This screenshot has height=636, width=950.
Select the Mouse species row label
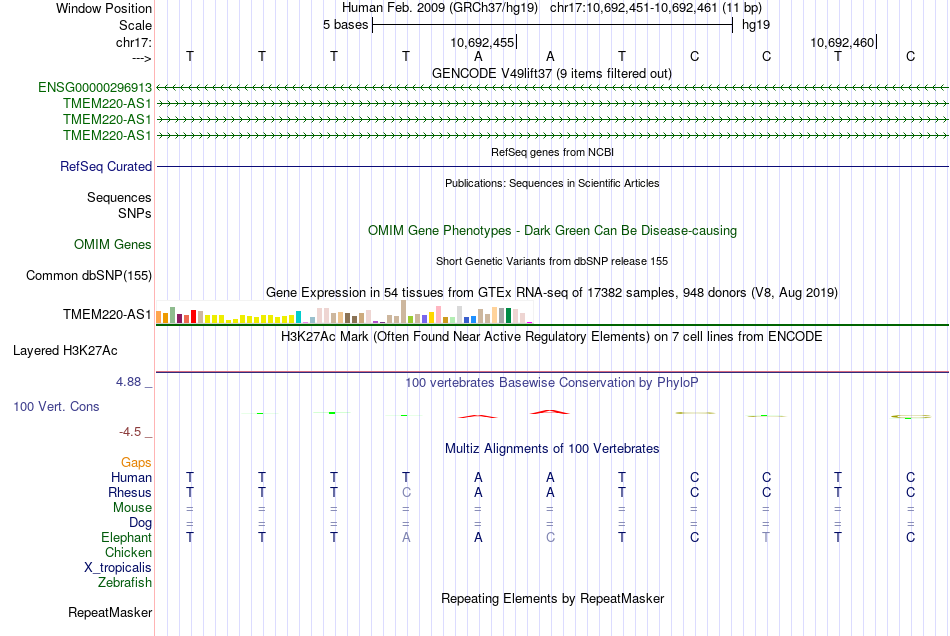tap(132, 508)
